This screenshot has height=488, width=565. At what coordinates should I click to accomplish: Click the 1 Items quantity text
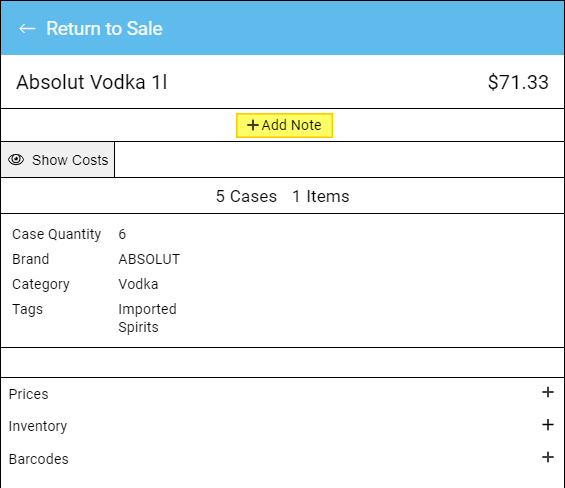[321, 196]
